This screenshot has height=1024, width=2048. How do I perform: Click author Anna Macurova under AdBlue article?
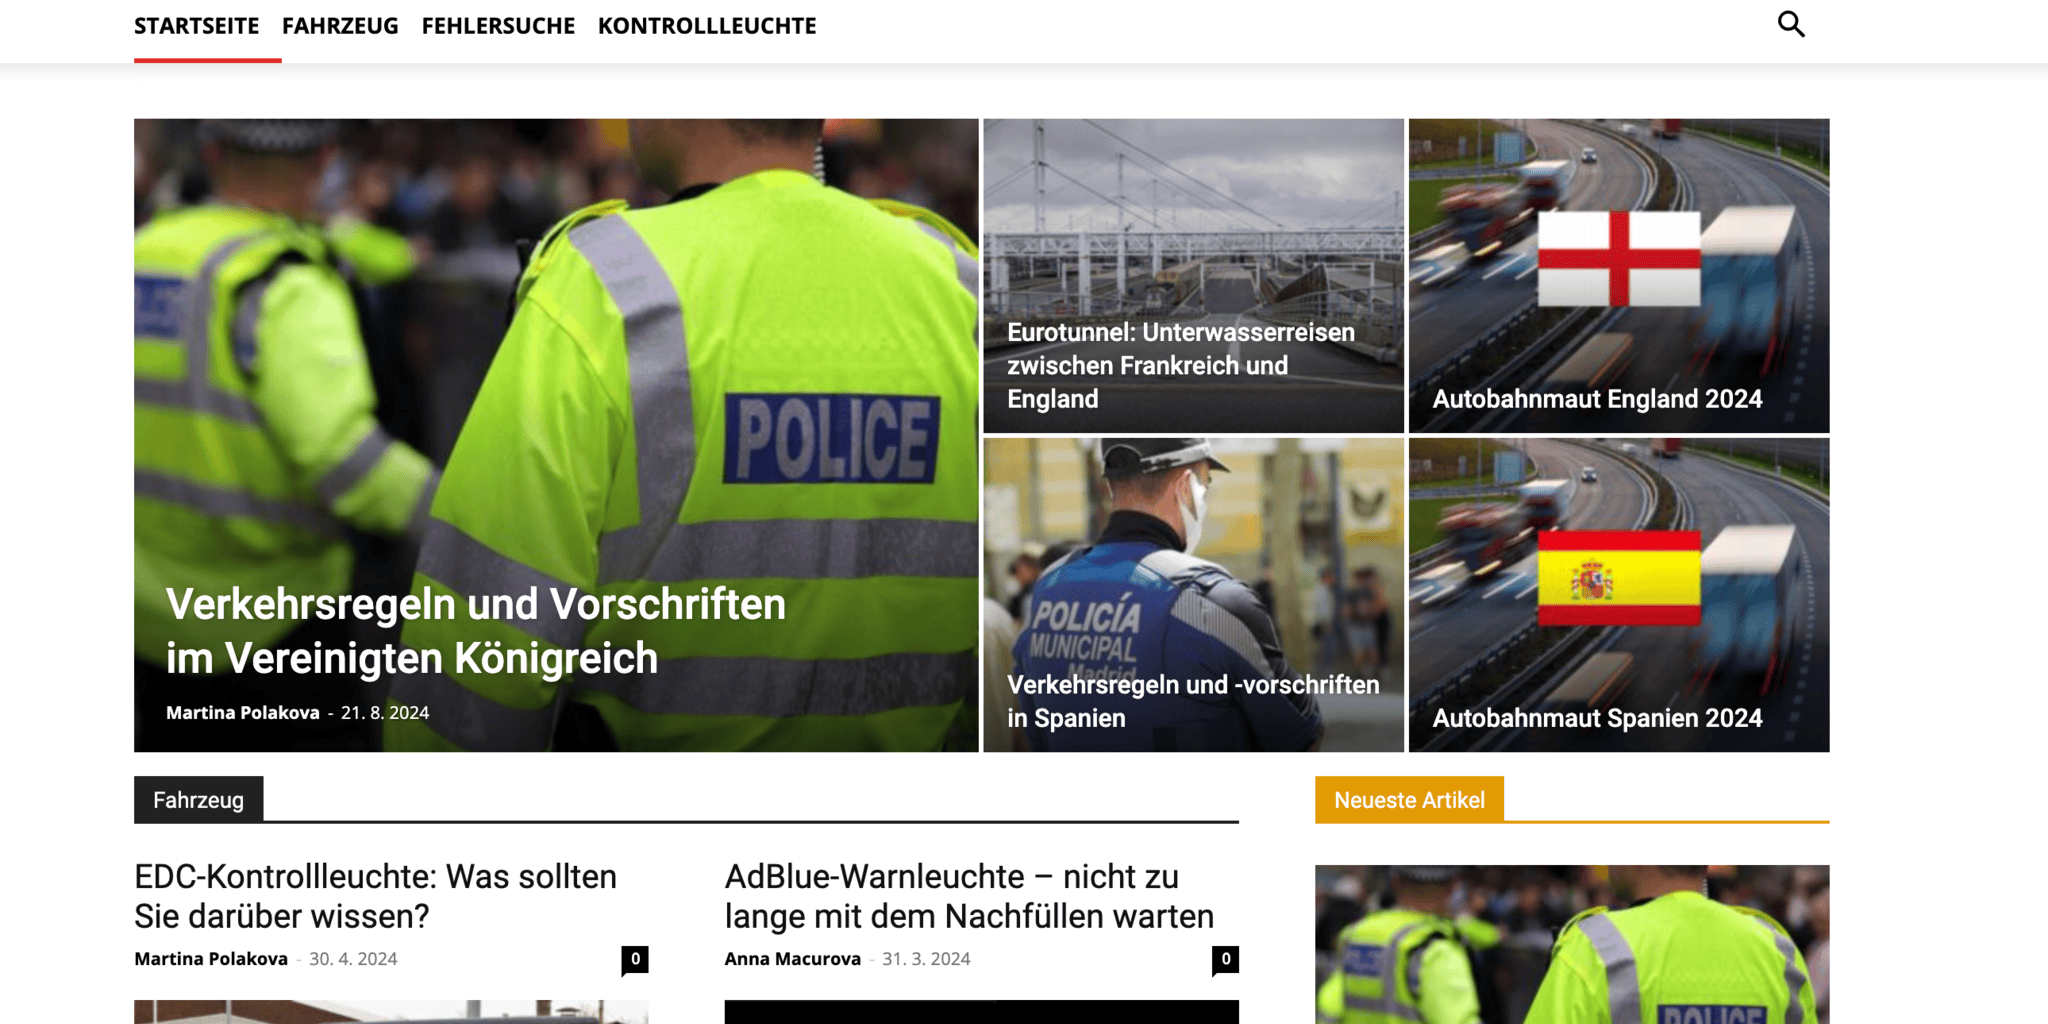(792, 959)
